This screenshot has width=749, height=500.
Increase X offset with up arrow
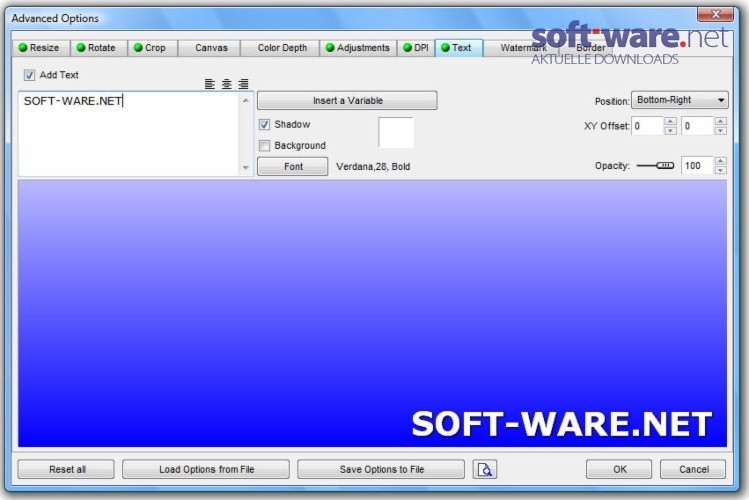point(670,121)
